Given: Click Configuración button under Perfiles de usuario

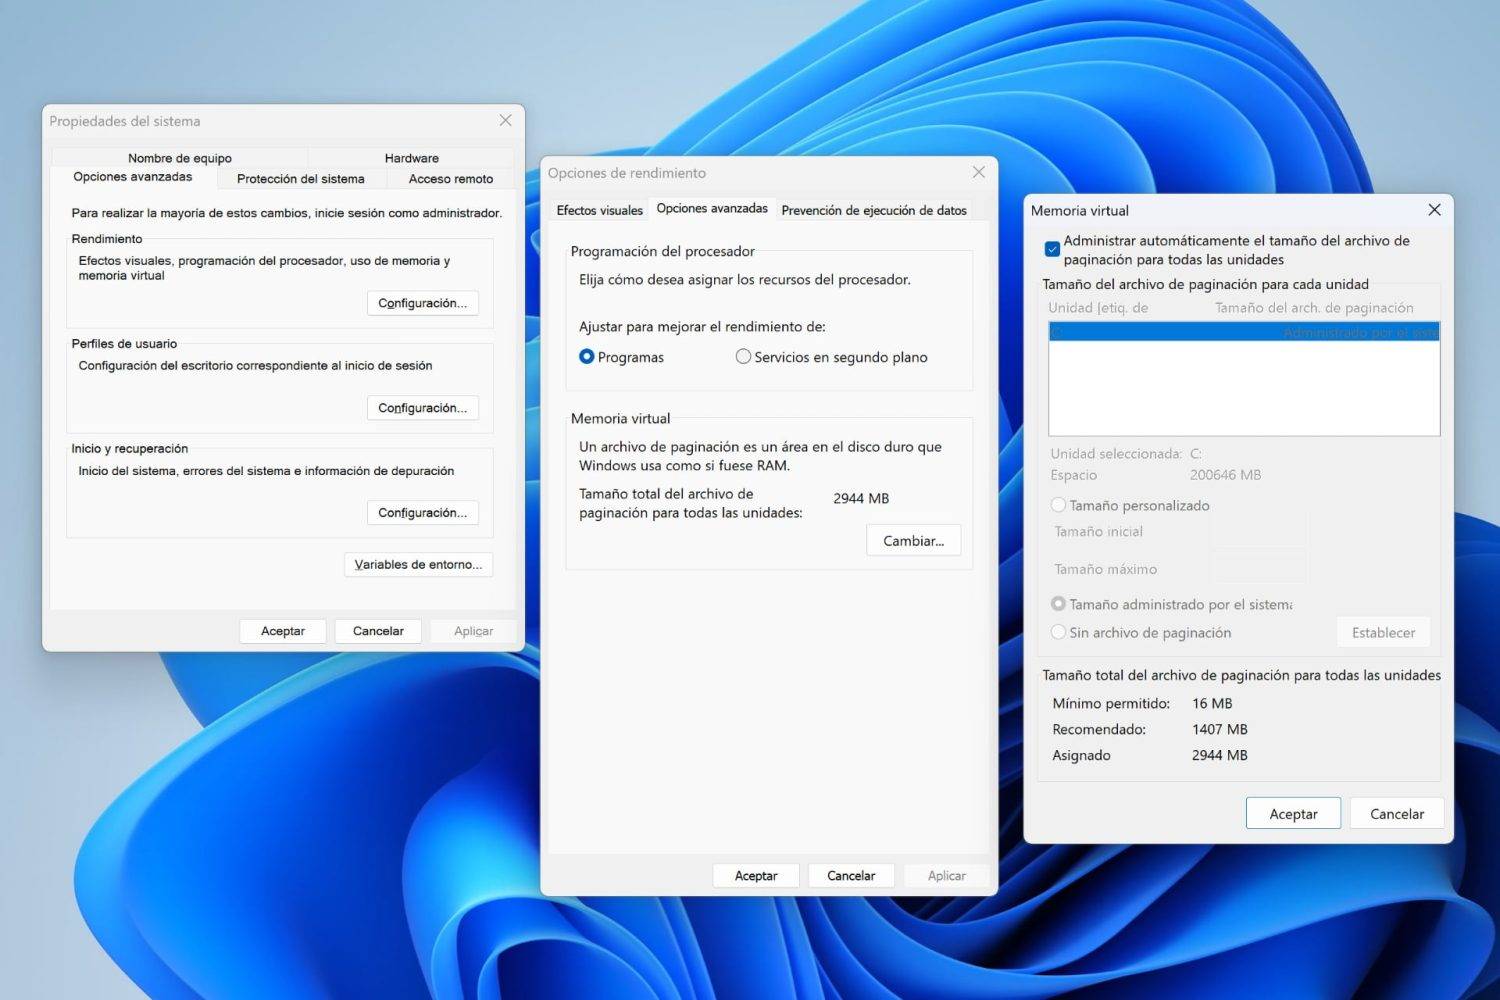Looking at the screenshot, I should pyautogui.click(x=423, y=408).
